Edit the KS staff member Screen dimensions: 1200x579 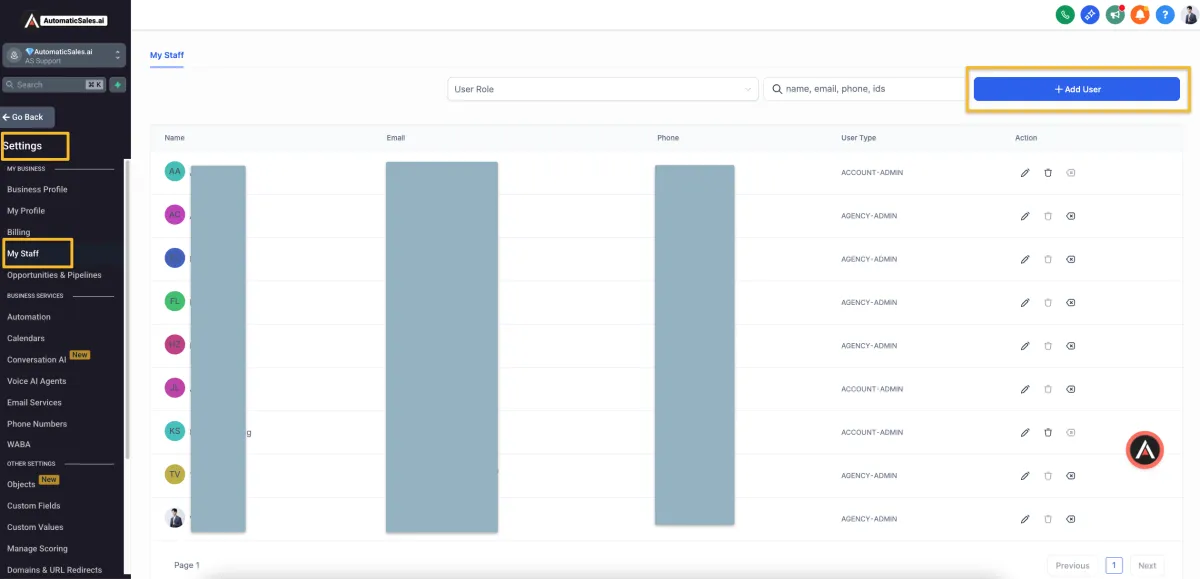pos(1025,432)
